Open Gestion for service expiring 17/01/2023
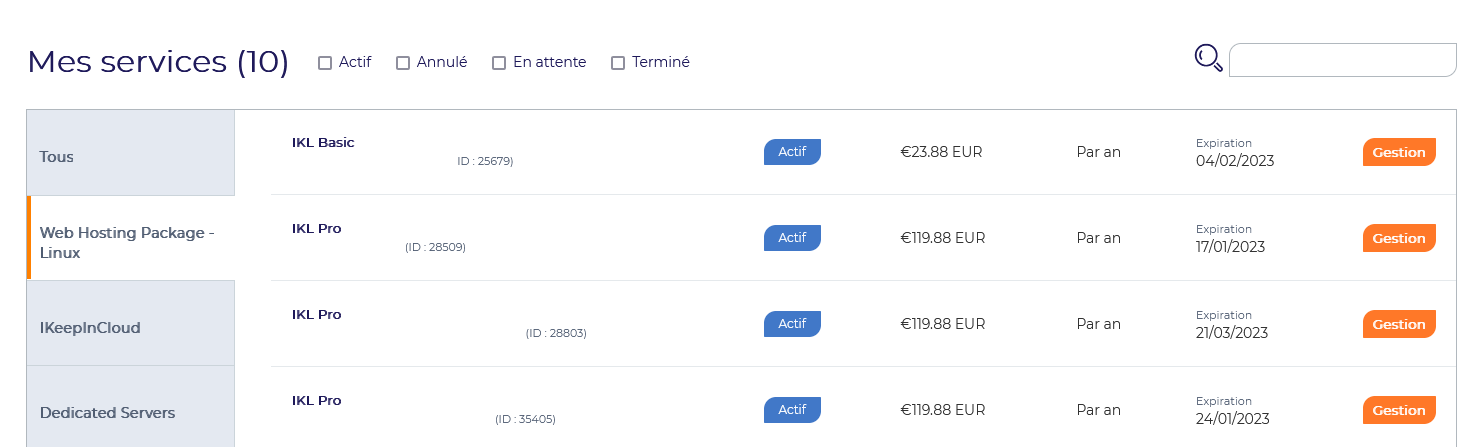The image size is (1484, 447). [x=1399, y=238]
